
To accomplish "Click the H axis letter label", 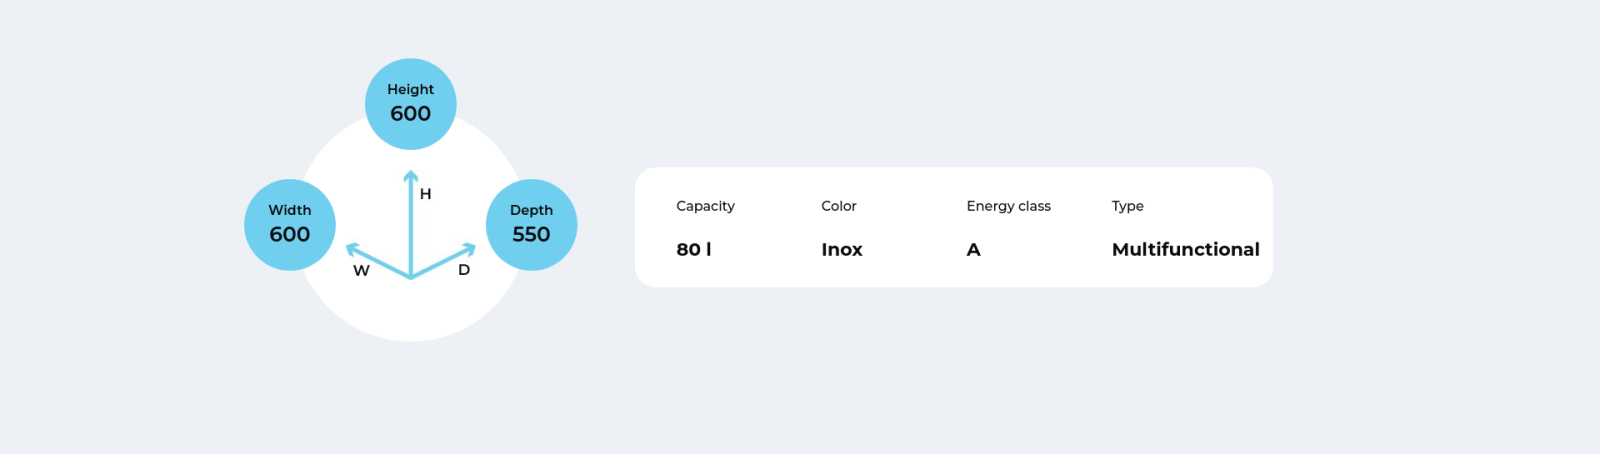I will [425, 194].
